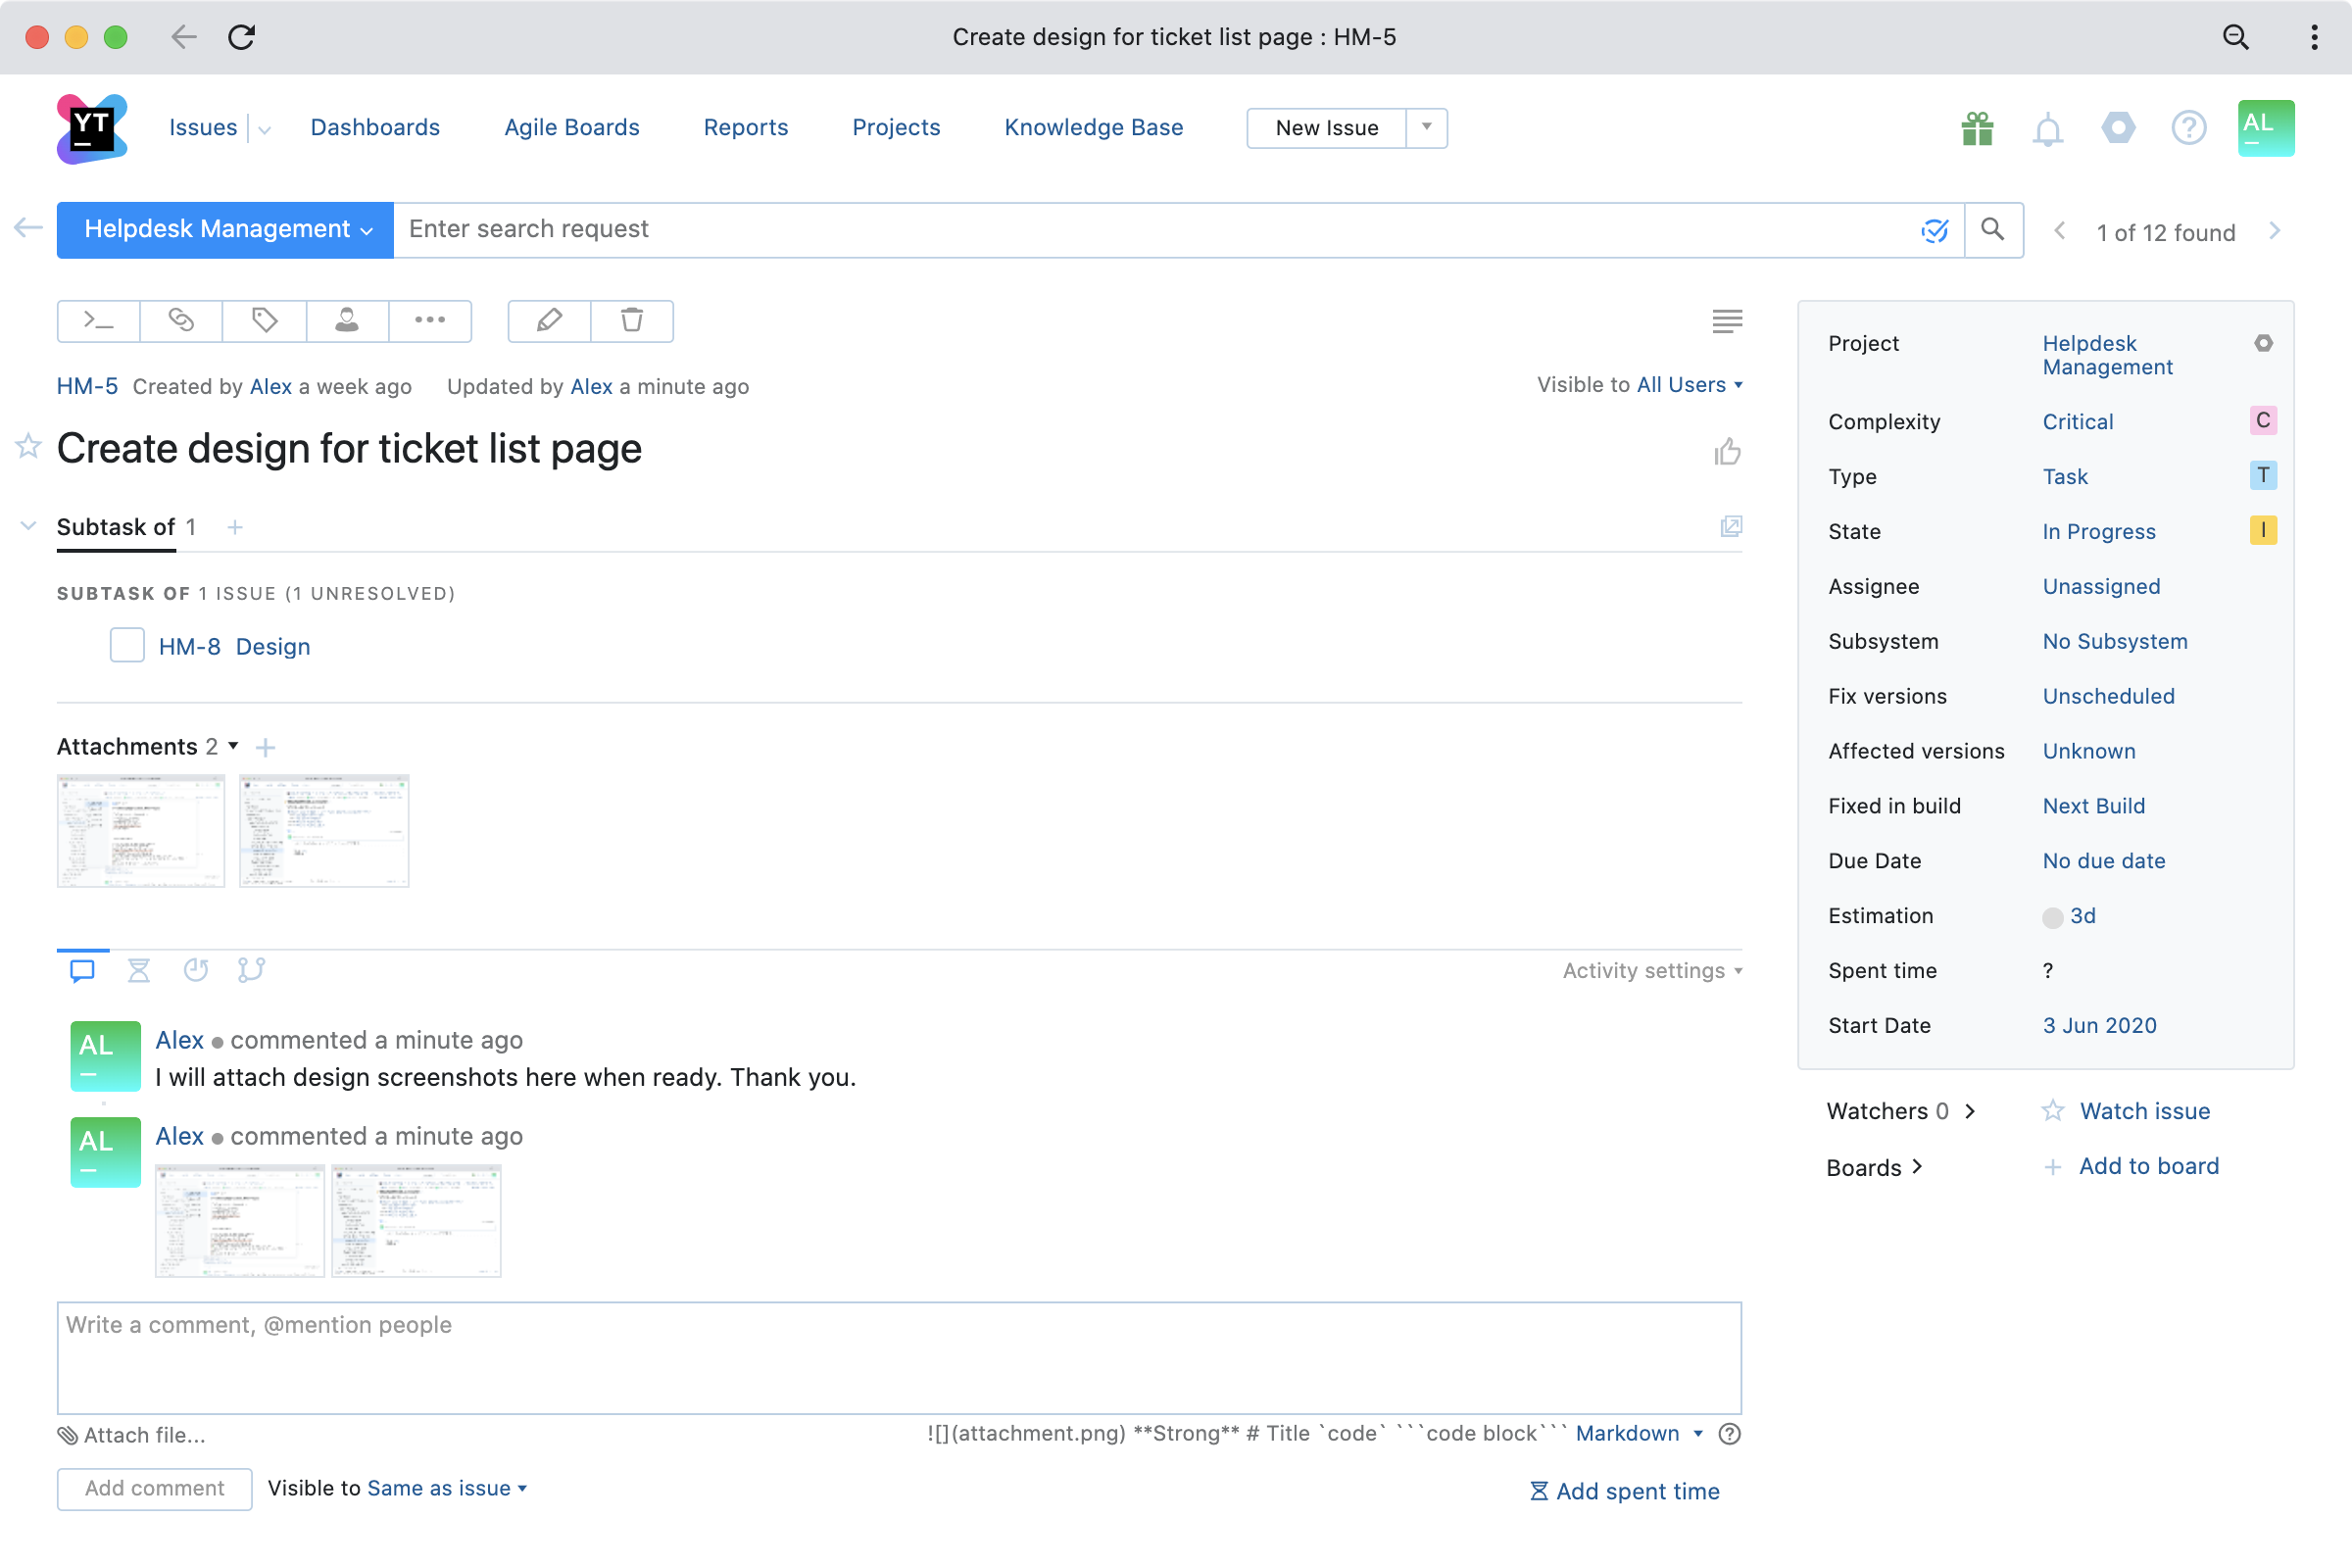Image resolution: width=2352 pixels, height=1568 pixels.
Task: Show the spent time hourglass tab
Action: (x=139, y=971)
